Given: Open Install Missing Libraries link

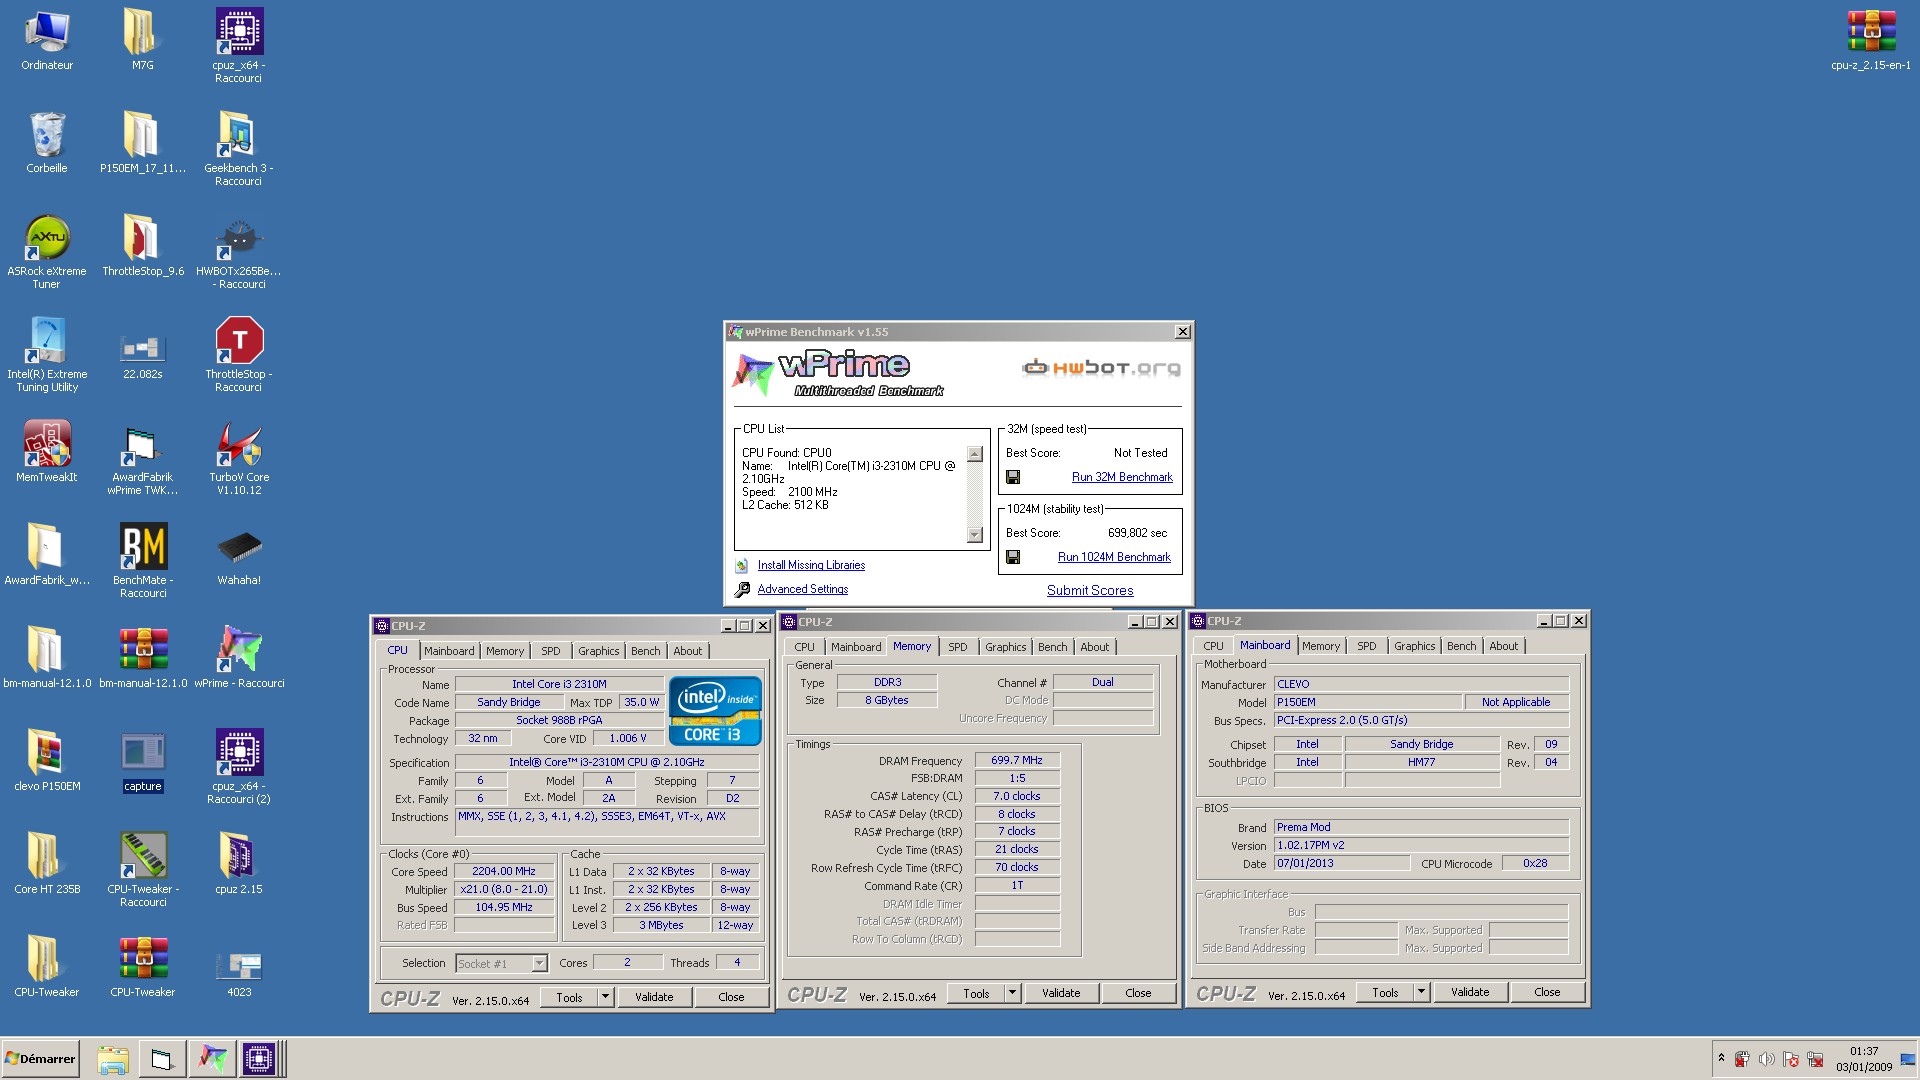Looking at the screenshot, I should pyautogui.click(x=811, y=566).
